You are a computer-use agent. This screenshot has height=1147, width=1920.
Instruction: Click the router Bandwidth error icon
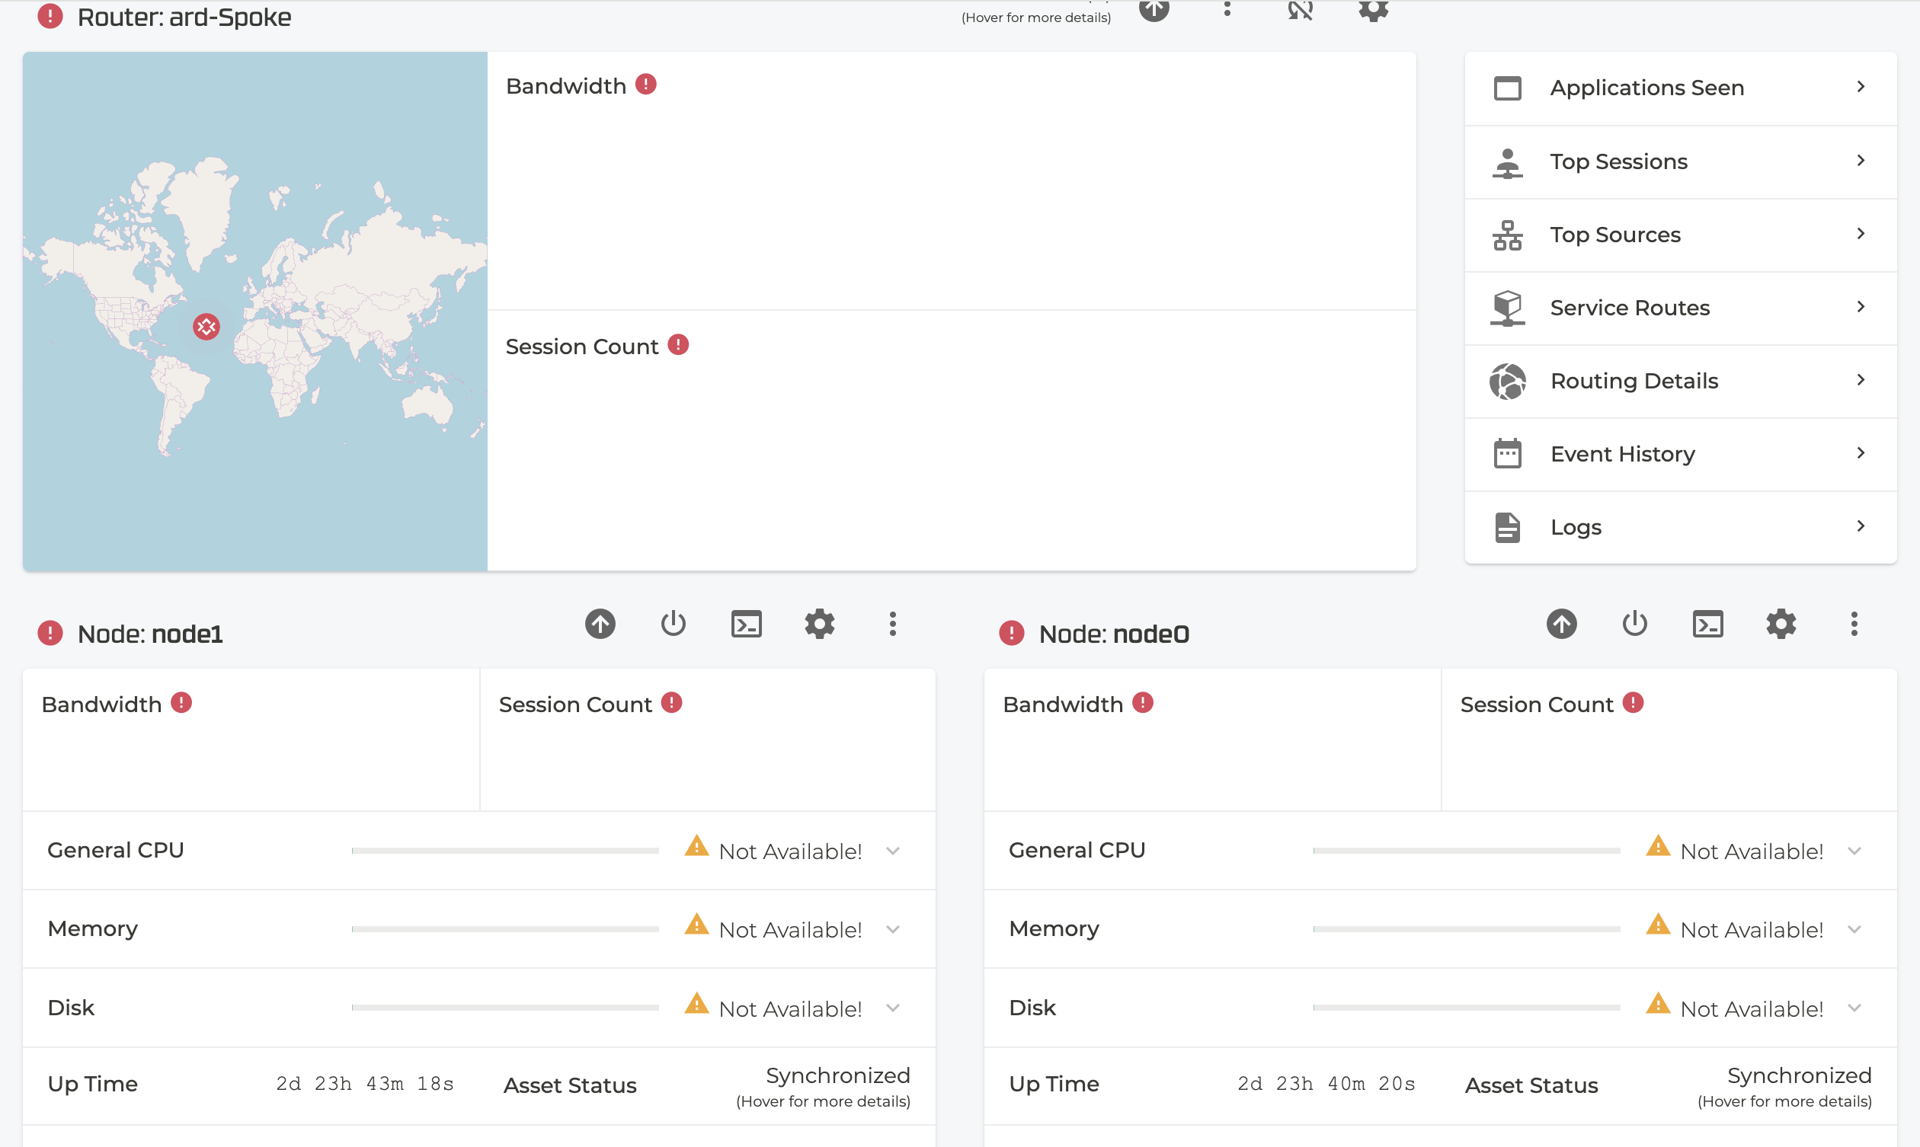(x=646, y=85)
